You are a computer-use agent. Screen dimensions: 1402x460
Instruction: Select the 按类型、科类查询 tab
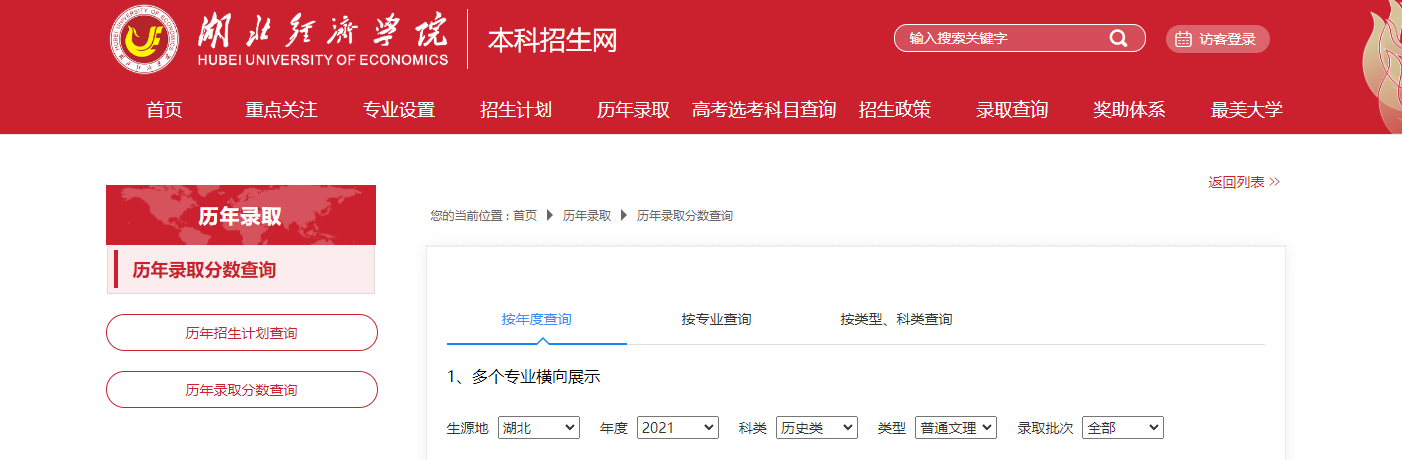coord(896,320)
